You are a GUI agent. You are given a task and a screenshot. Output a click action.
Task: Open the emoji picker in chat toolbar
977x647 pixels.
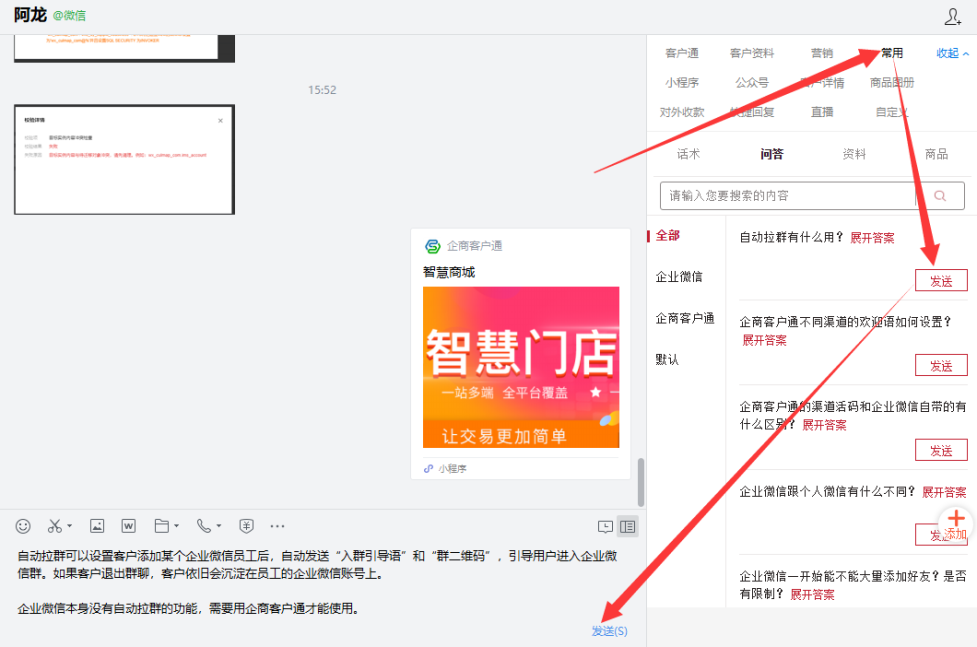(23, 526)
